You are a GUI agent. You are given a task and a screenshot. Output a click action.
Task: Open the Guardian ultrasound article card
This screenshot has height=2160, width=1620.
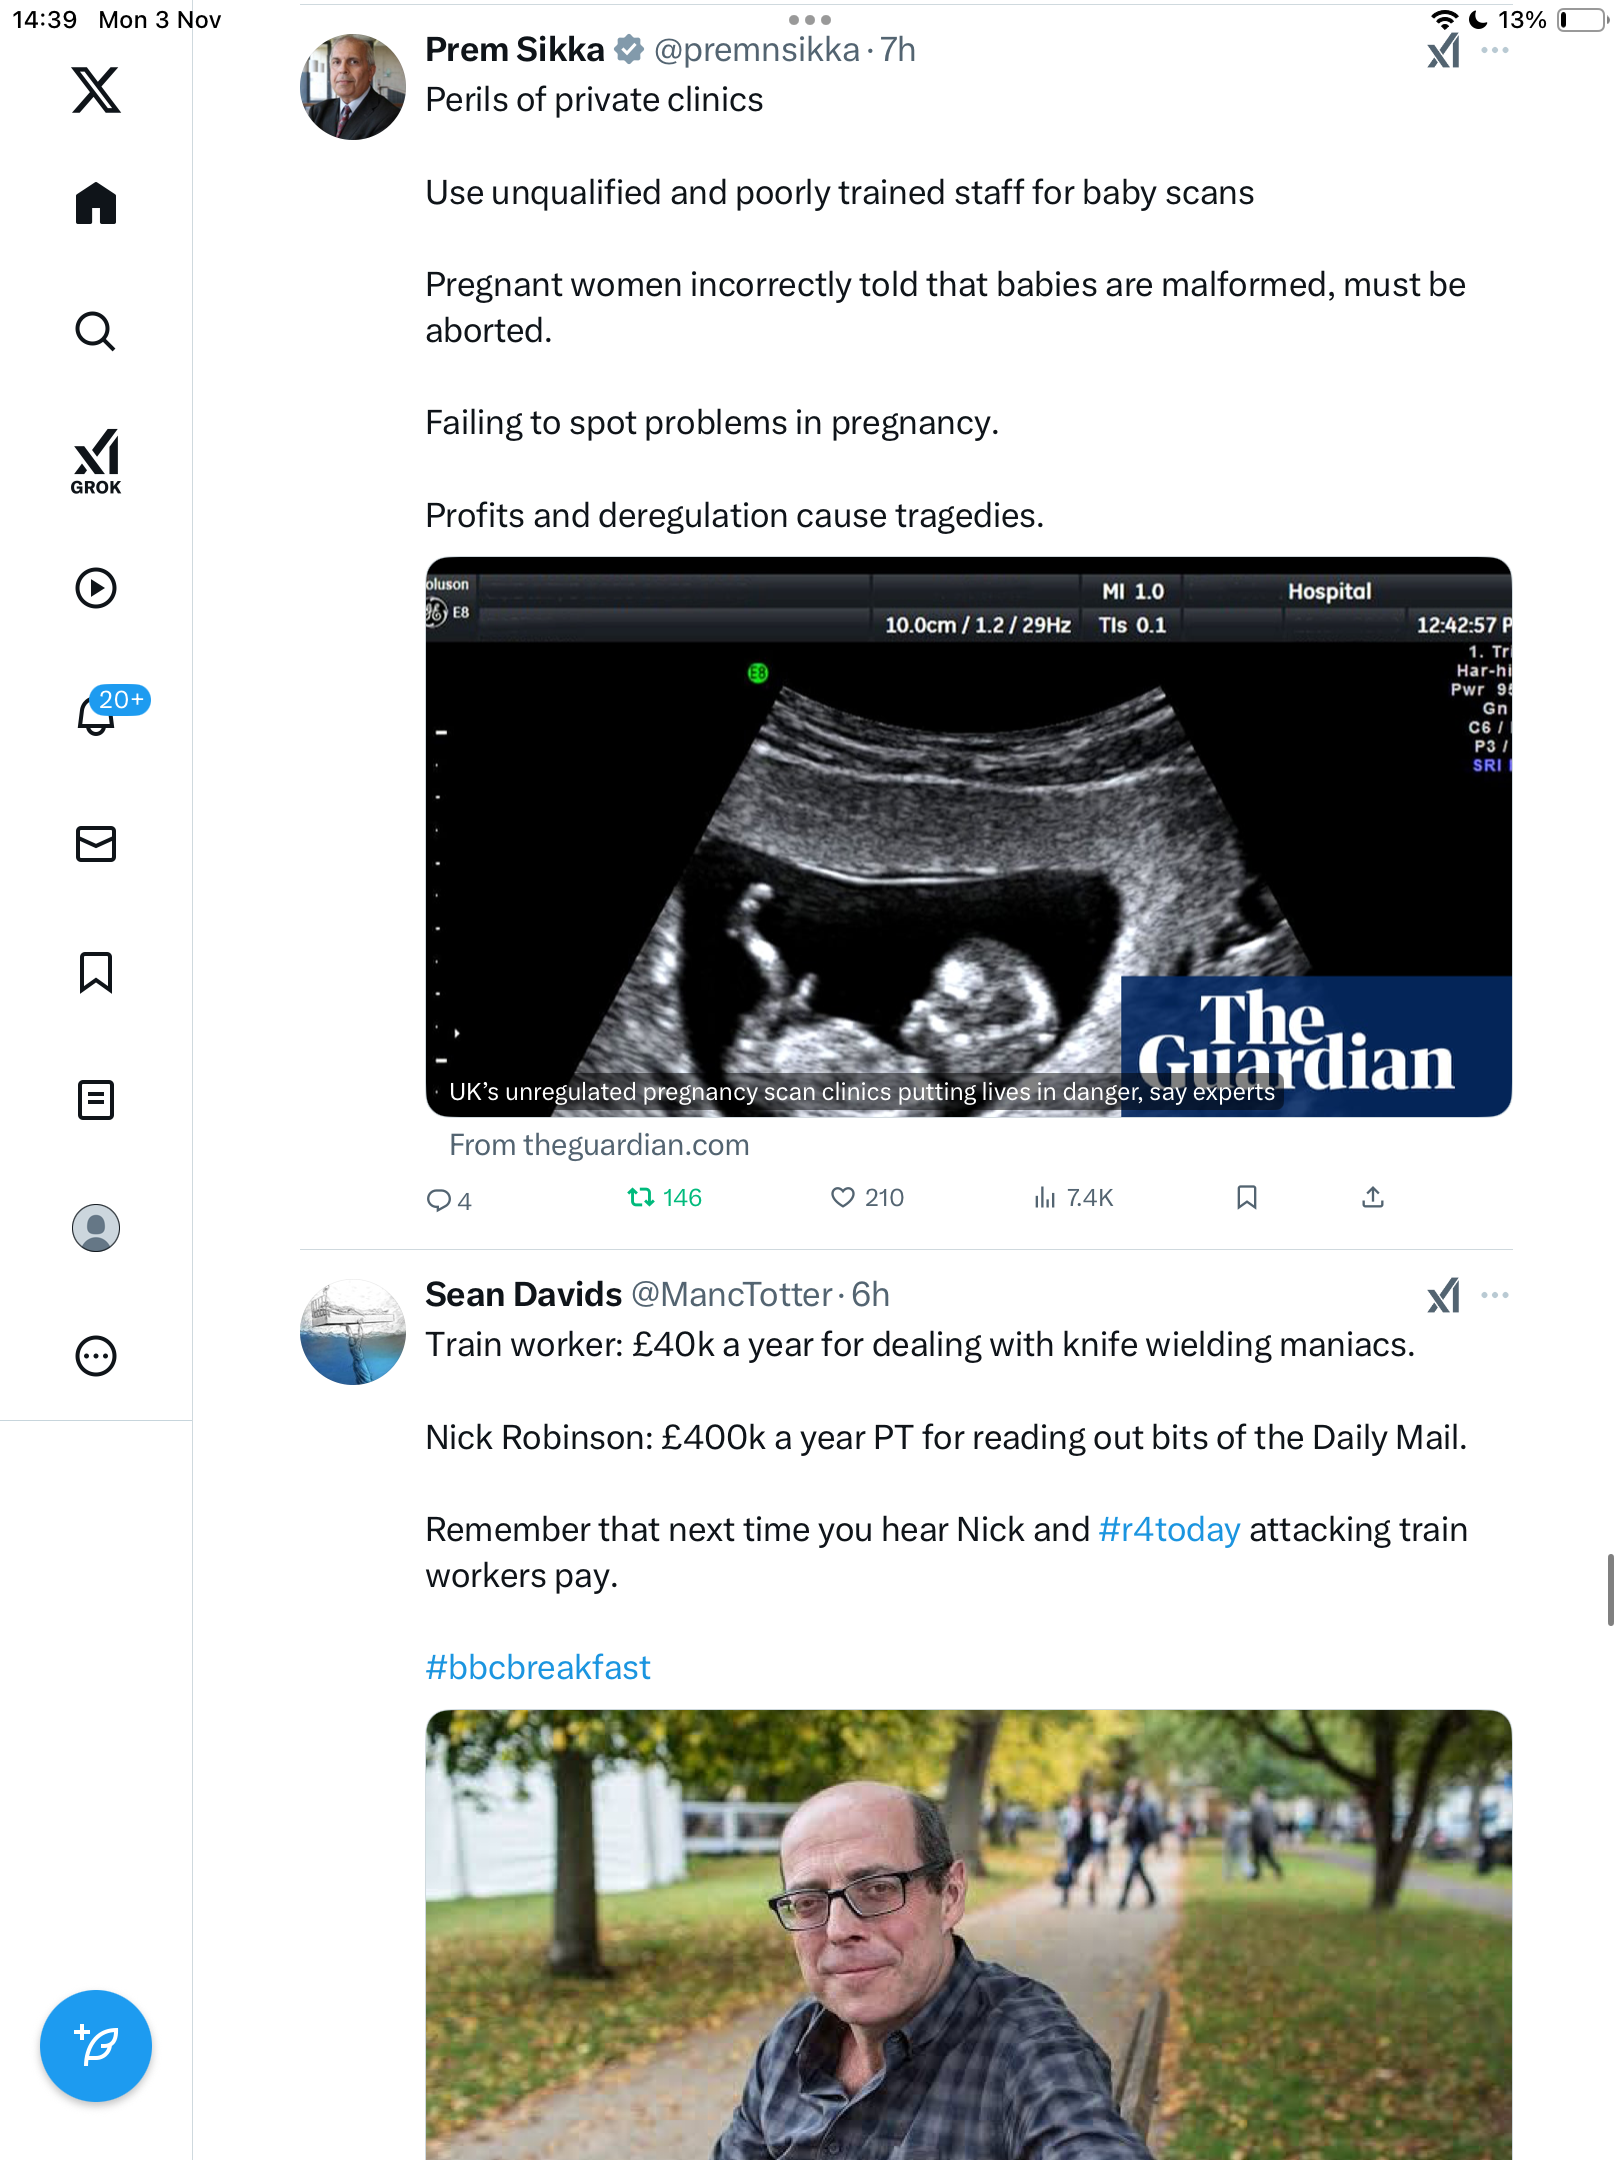pyautogui.click(x=968, y=836)
